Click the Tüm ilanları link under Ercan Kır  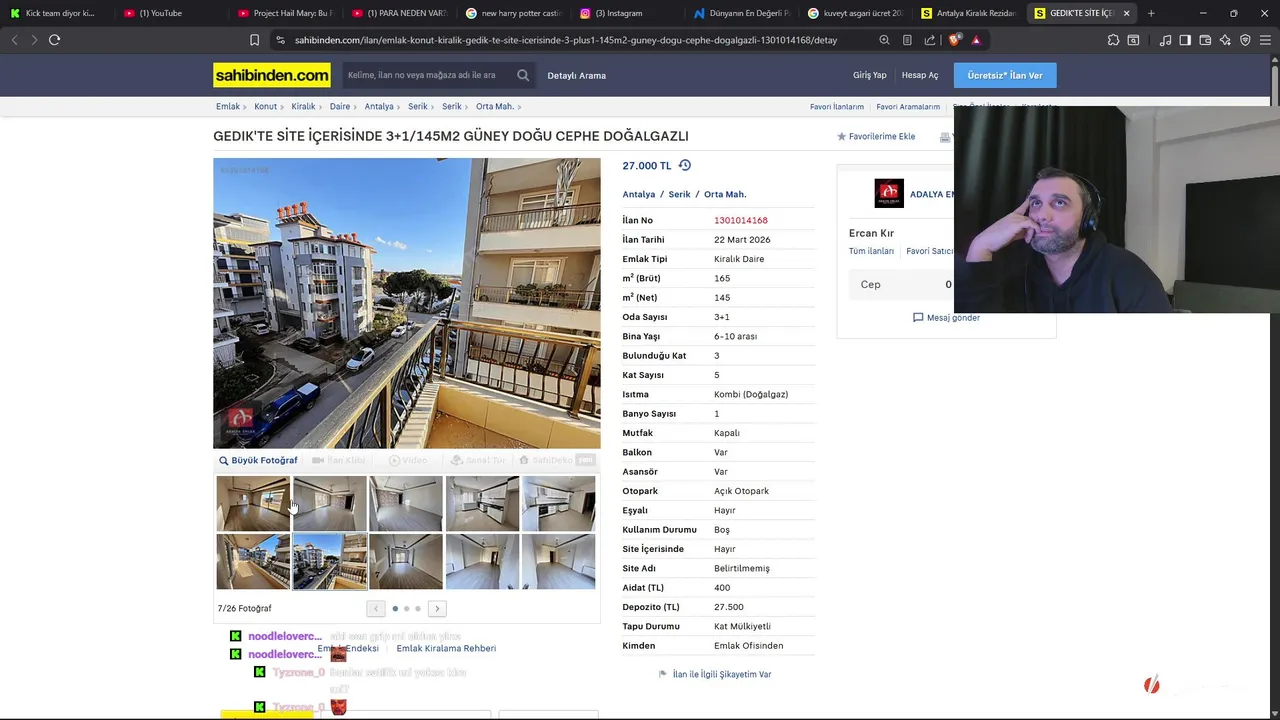pyautogui.click(x=871, y=251)
